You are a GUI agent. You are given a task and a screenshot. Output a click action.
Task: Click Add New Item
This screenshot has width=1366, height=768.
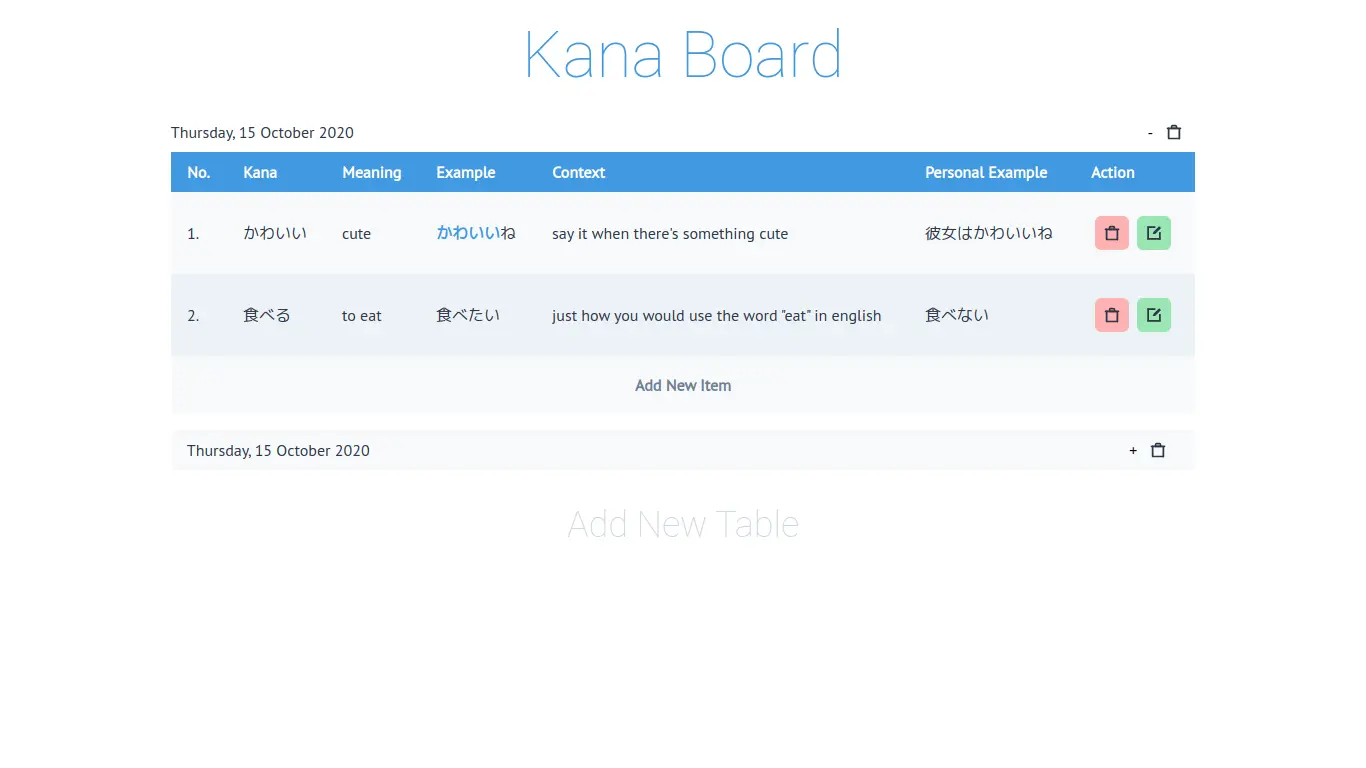(683, 385)
